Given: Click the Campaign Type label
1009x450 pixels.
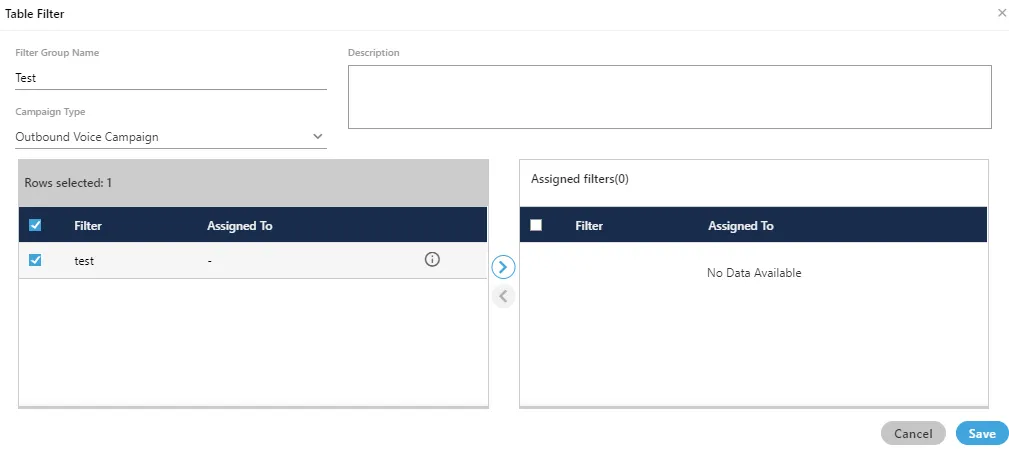Looking at the screenshot, I should [50, 112].
